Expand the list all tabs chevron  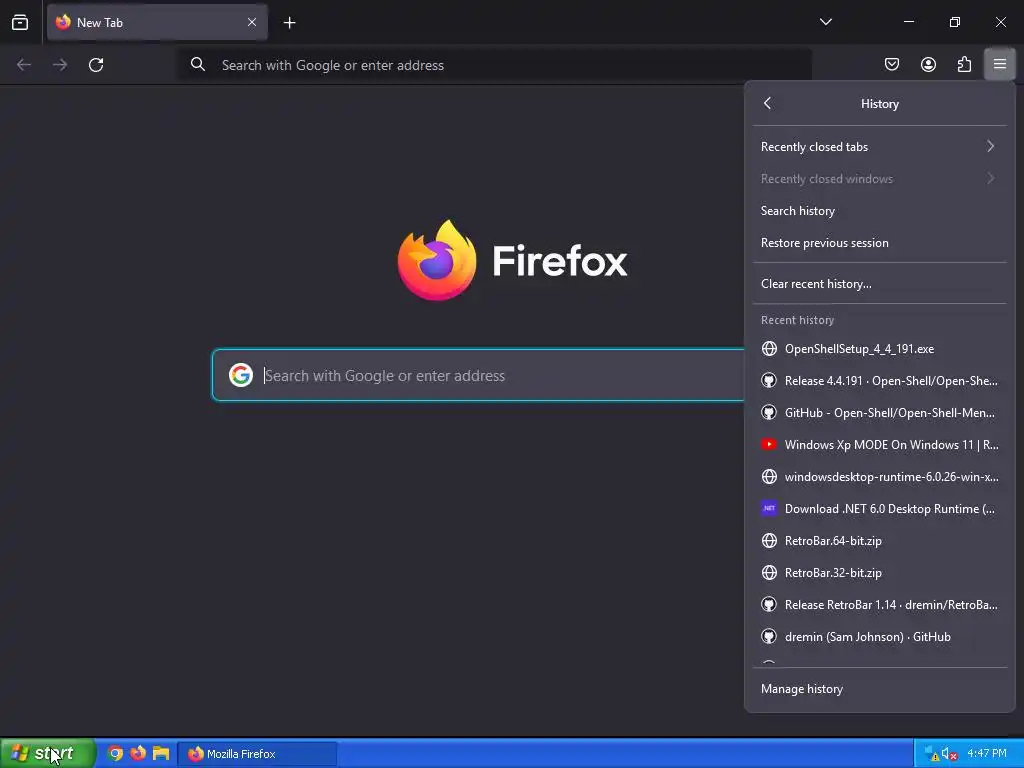click(825, 22)
